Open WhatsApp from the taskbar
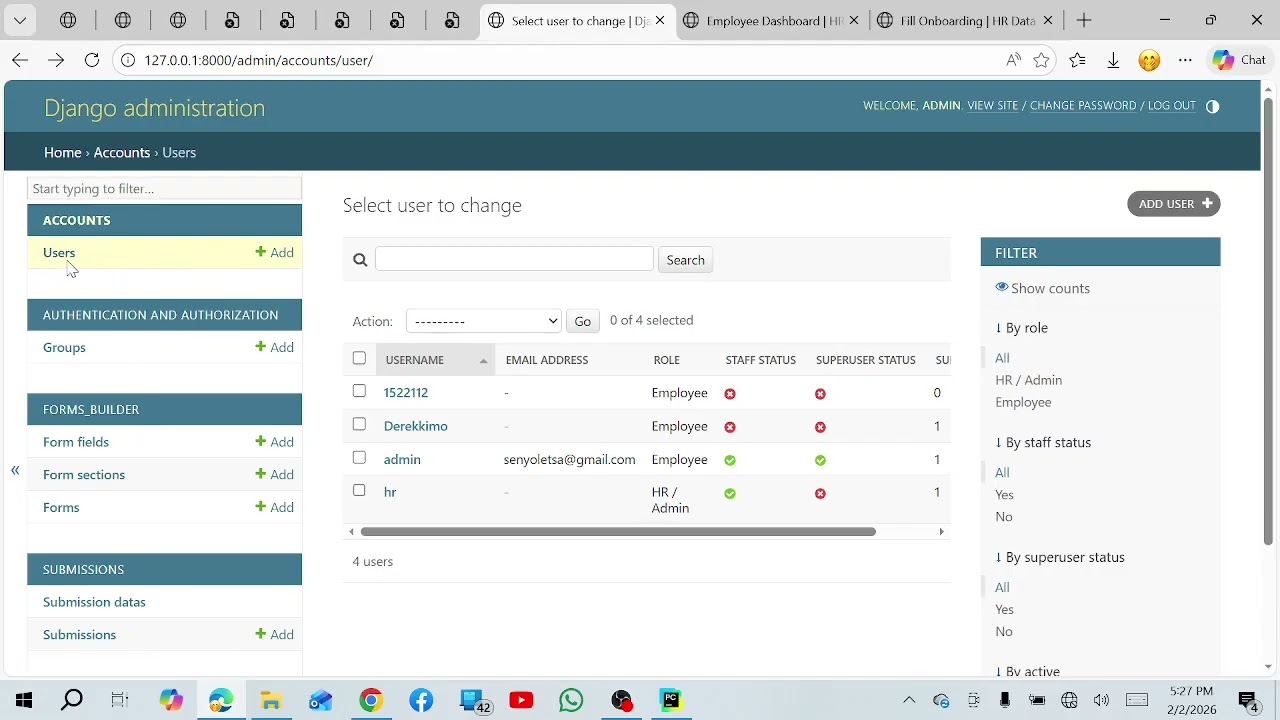 (571, 701)
